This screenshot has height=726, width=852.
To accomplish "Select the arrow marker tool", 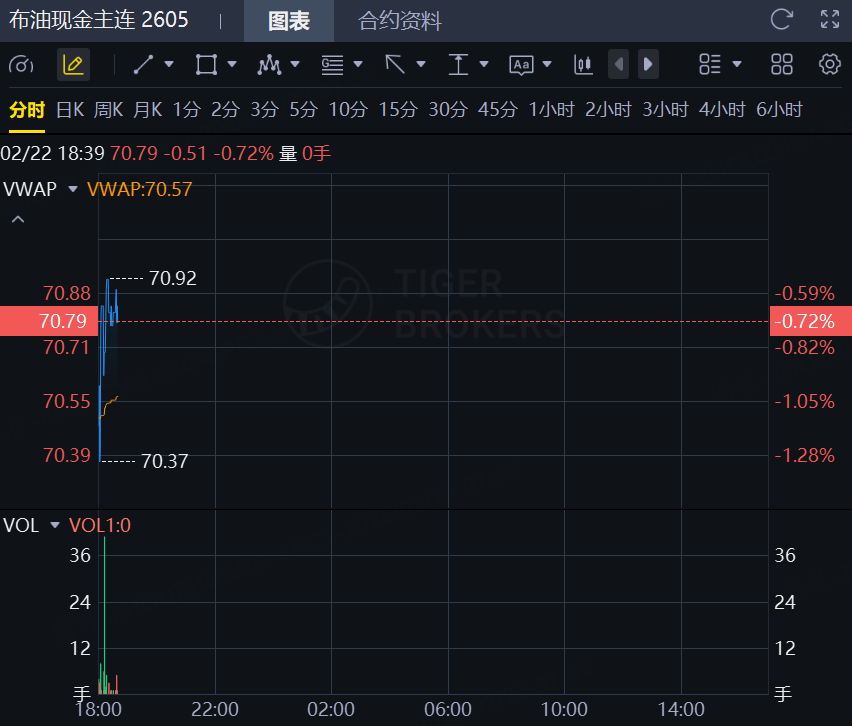I will [395, 64].
